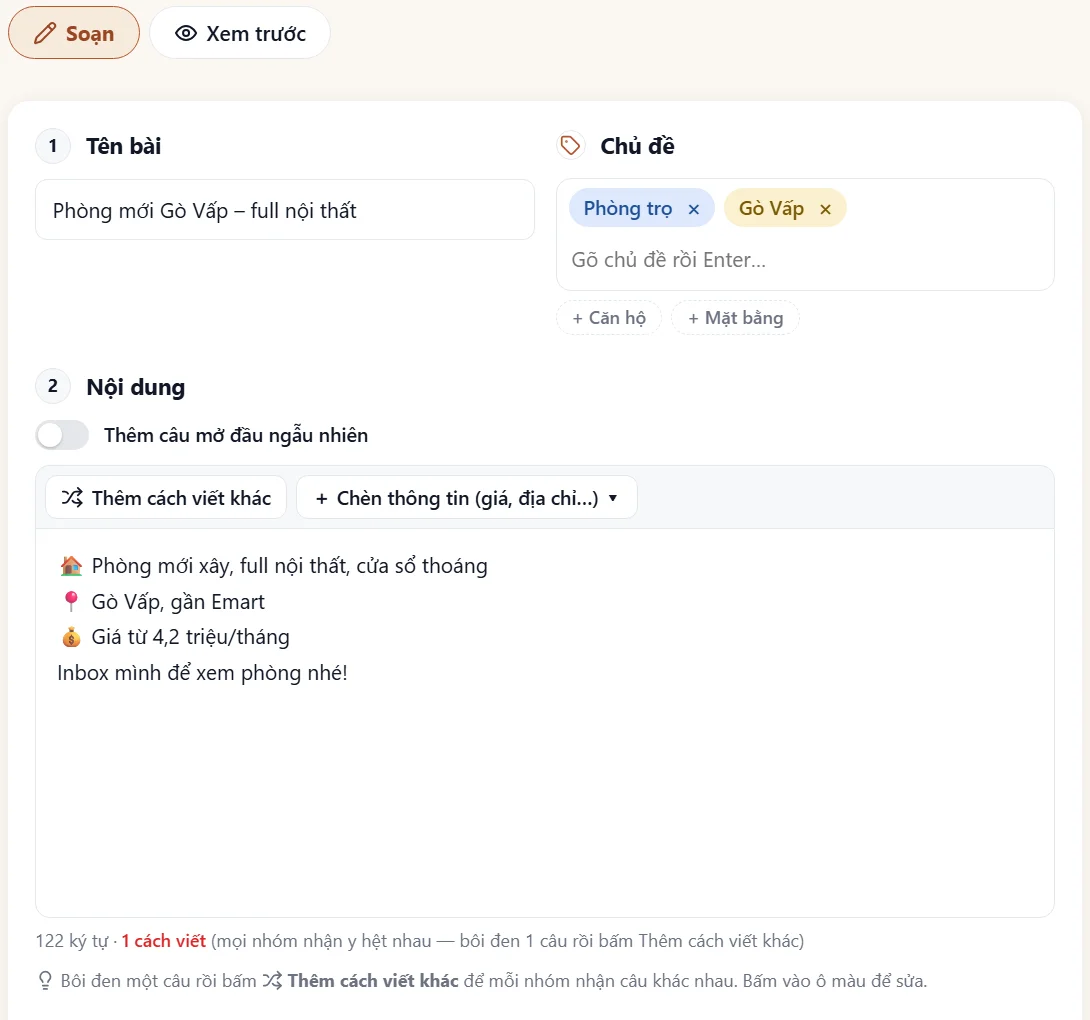Image resolution: width=1090 pixels, height=1020 pixels.
Task: Click text 'Gò Vấp, gần Emart'
Action: coord(178,602)
